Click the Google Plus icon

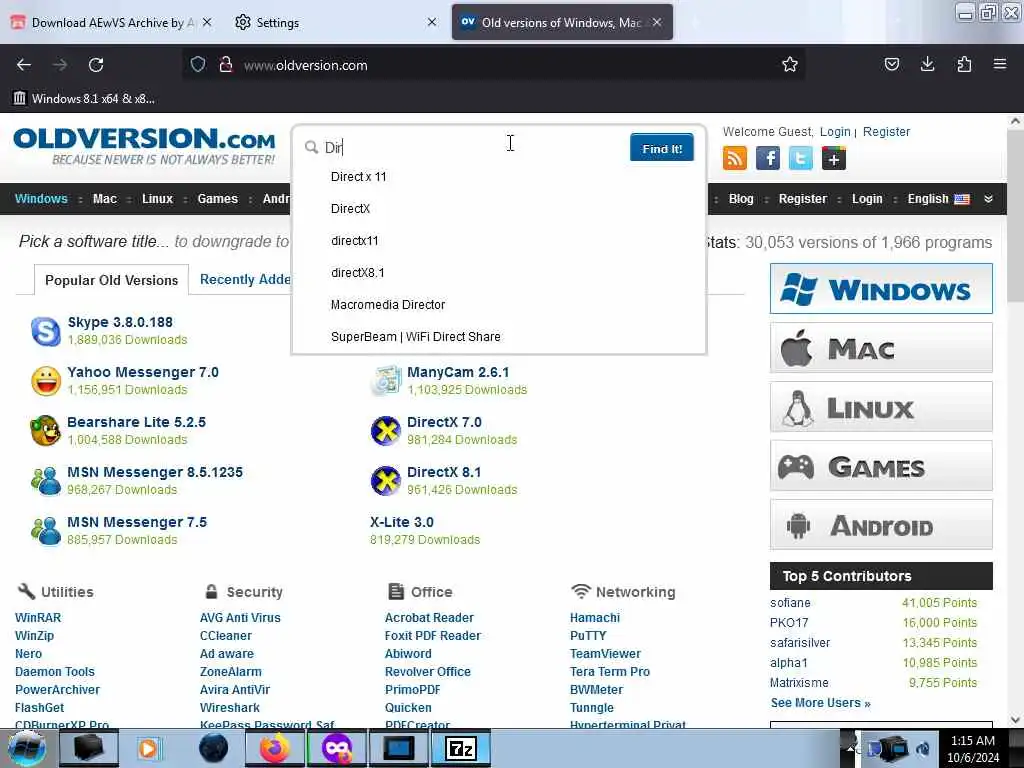click(x=834, y=158)
